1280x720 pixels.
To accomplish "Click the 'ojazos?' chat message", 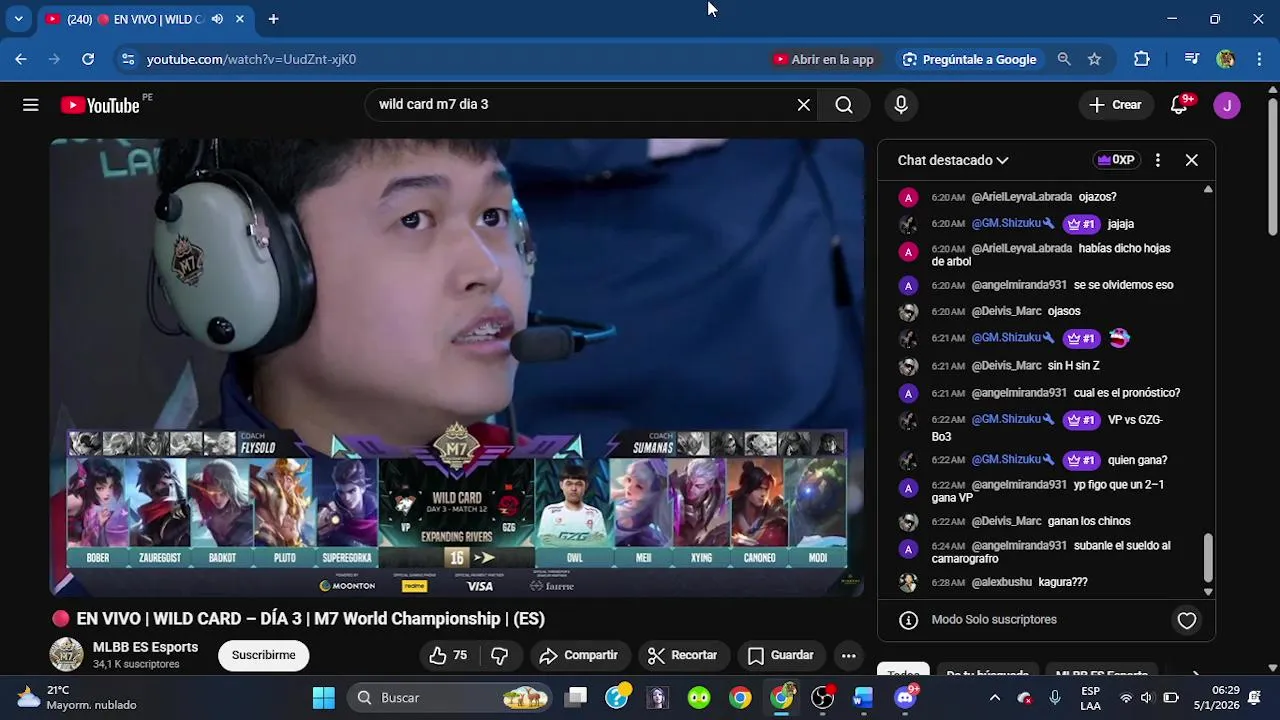I will point(1098,197).
